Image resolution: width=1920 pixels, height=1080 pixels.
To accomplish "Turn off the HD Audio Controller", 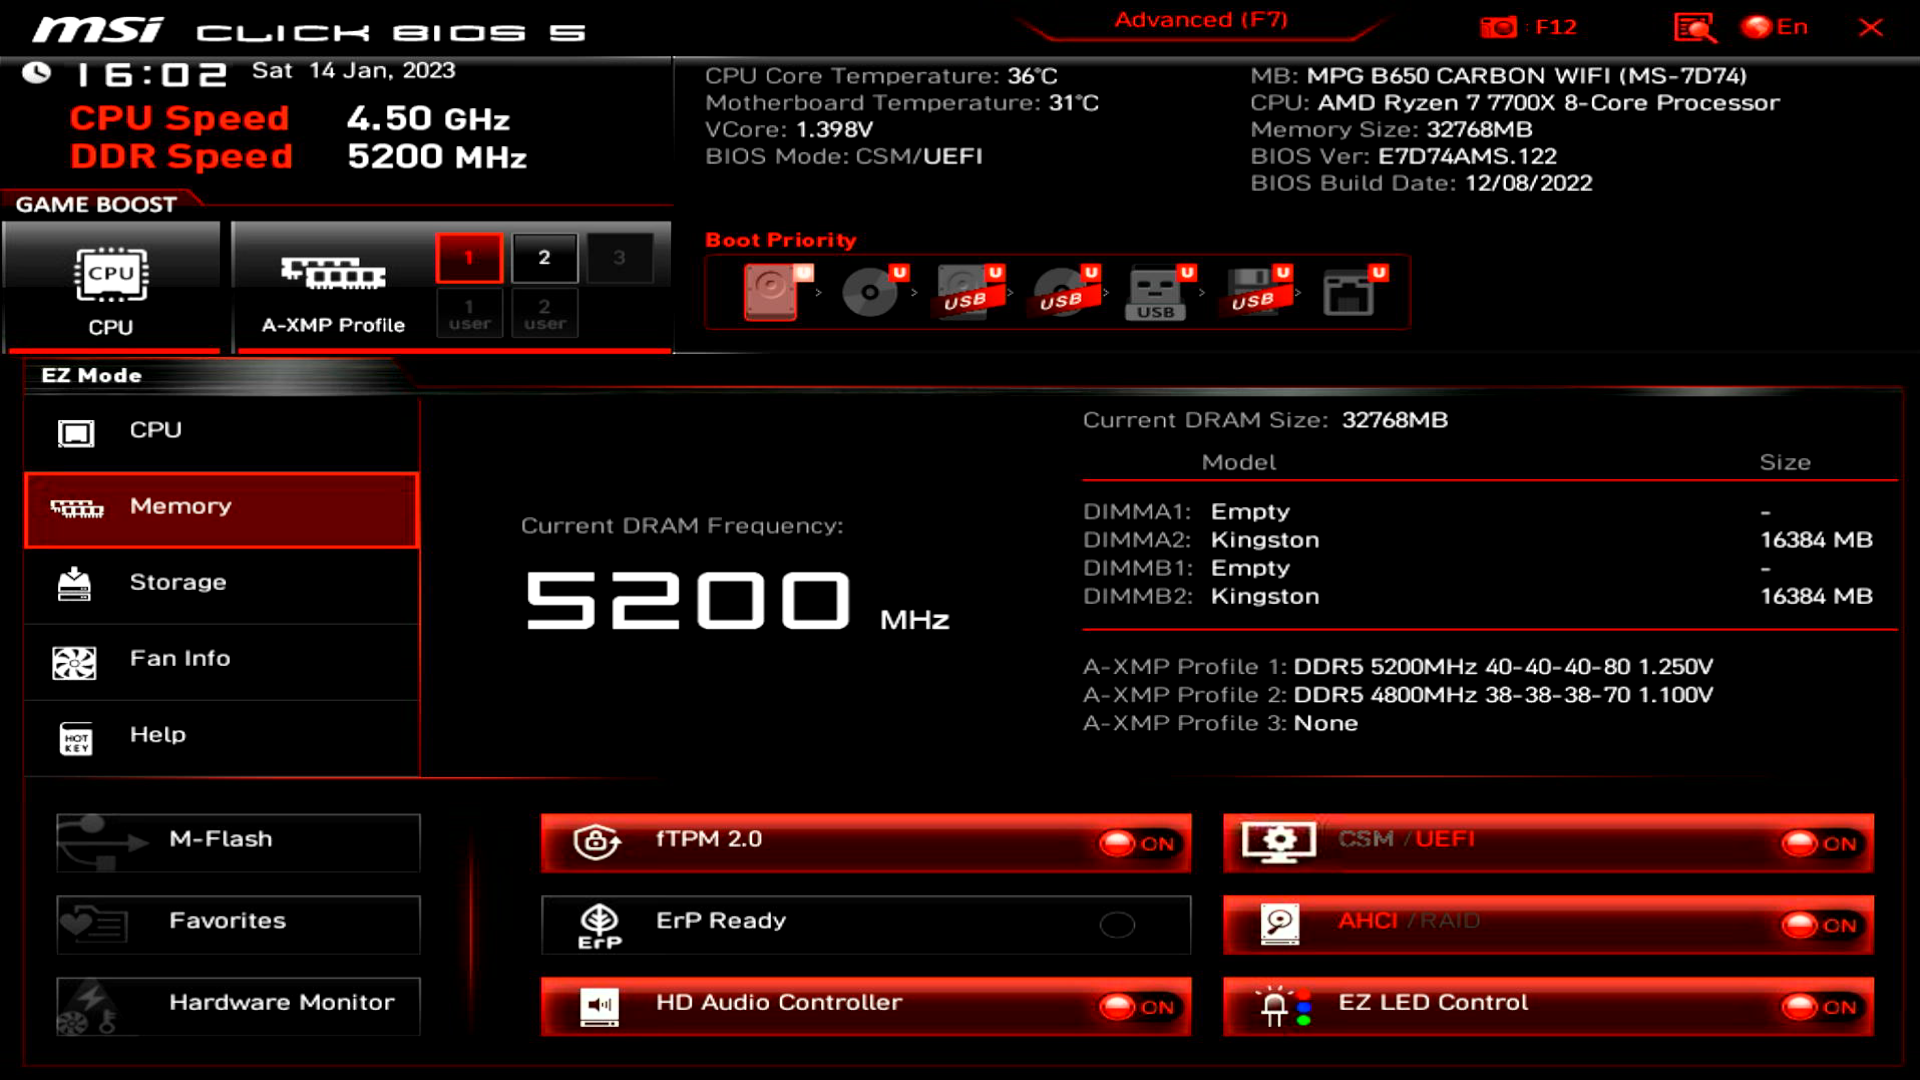I will coord(1136,1007).
